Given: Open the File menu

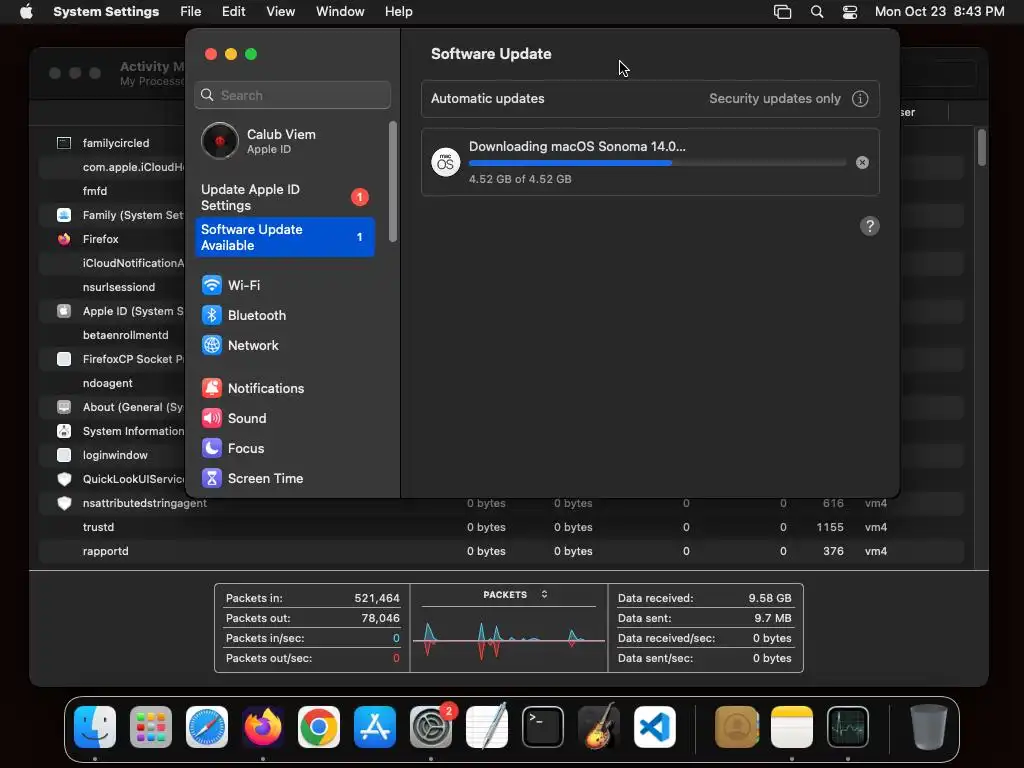Looking at the screenshot, I should (191, 12).
